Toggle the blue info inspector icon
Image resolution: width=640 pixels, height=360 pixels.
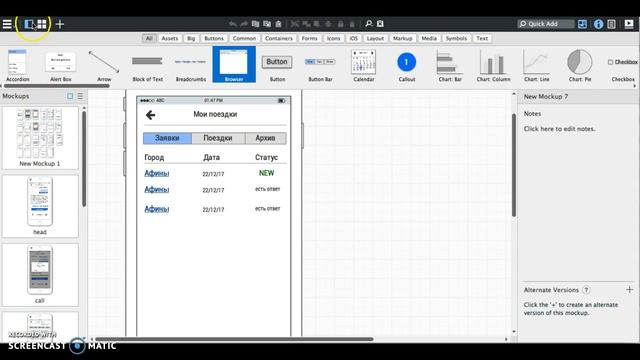coord(598,24)
